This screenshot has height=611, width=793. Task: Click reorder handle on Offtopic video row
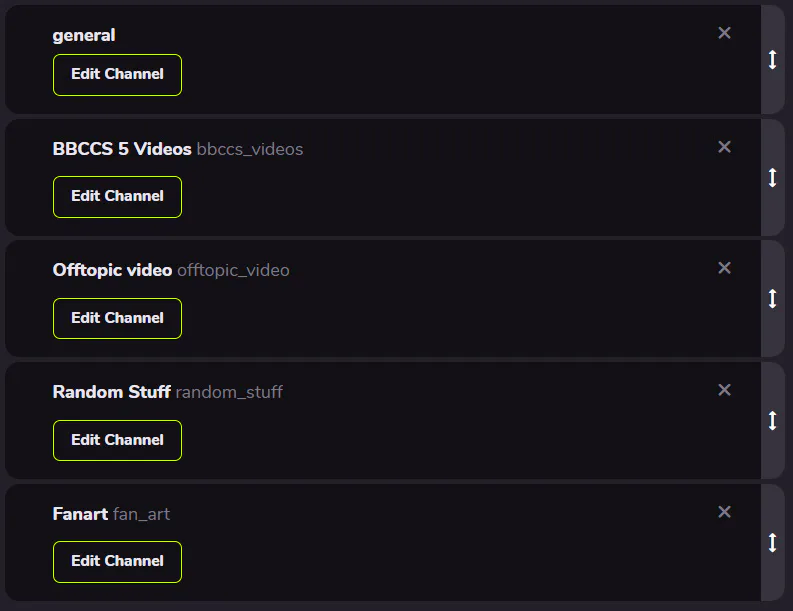click(x=772, y=298)
